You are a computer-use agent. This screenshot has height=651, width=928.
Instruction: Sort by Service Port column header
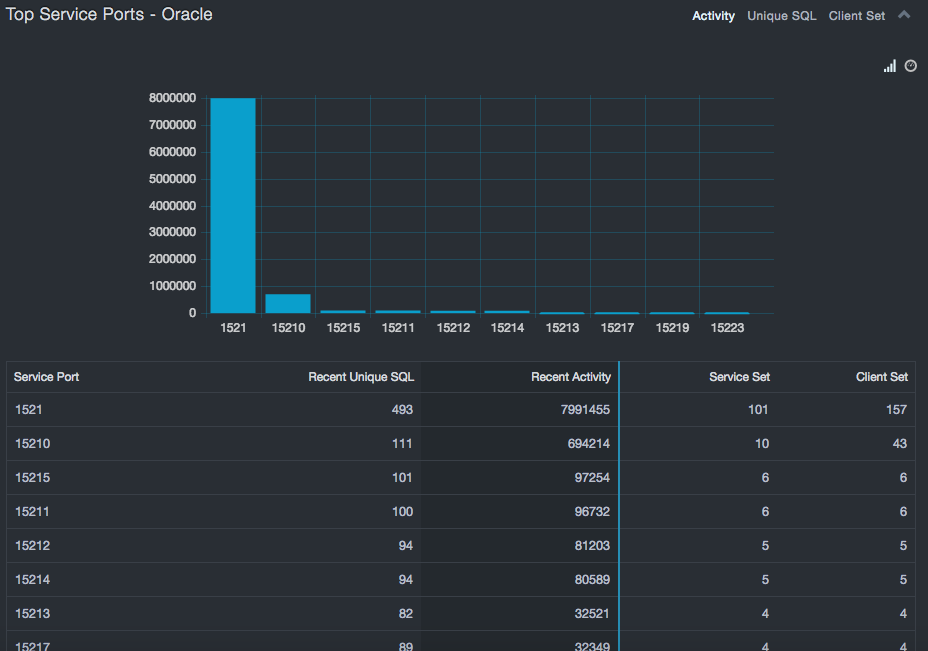tap(47, 377)
